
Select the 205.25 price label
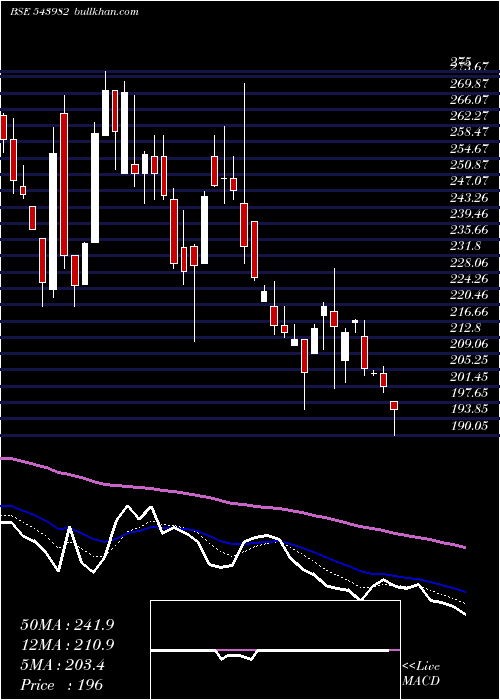(470, 361)
